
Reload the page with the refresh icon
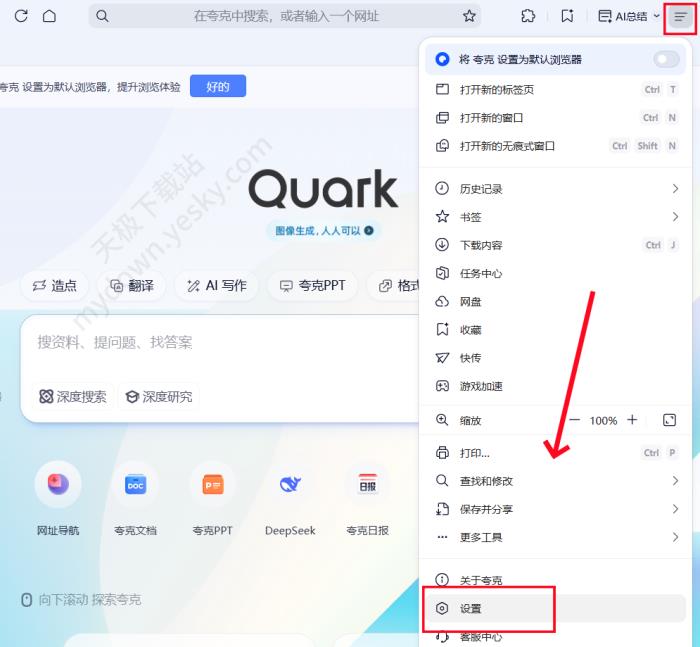21,16
